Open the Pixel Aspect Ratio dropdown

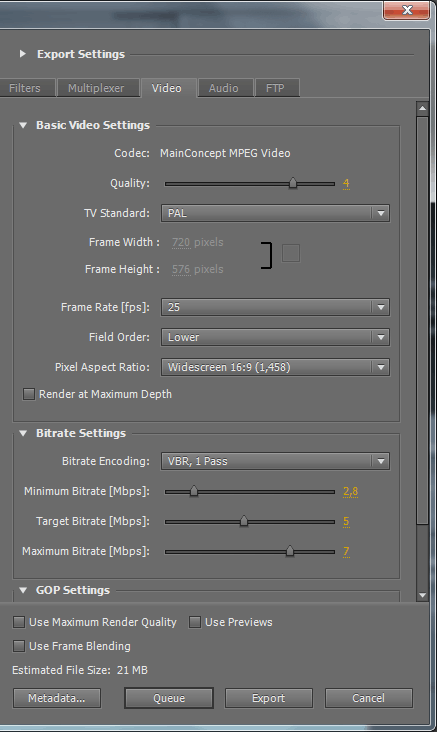tap(275, 367)
